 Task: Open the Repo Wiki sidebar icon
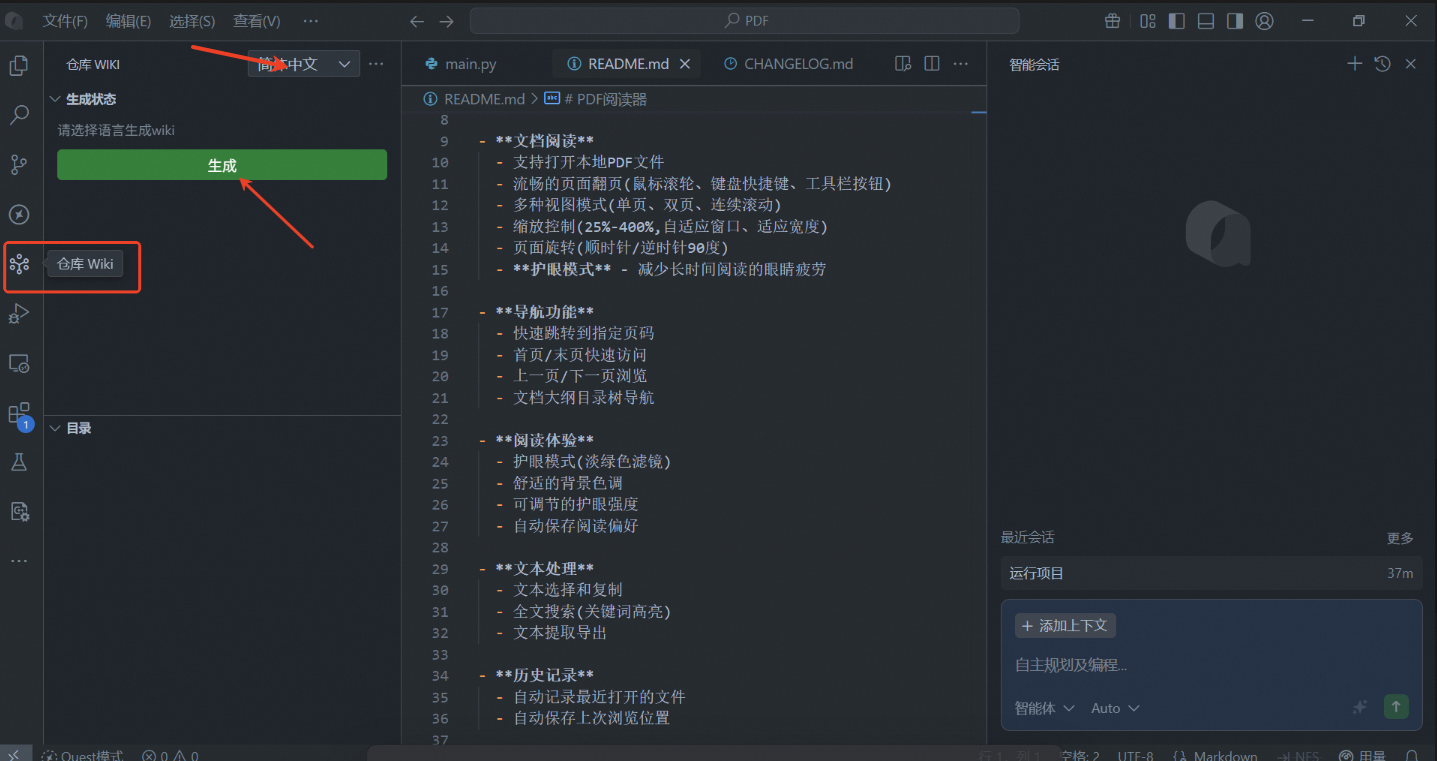pyautogui.click(x=19, y=264)
